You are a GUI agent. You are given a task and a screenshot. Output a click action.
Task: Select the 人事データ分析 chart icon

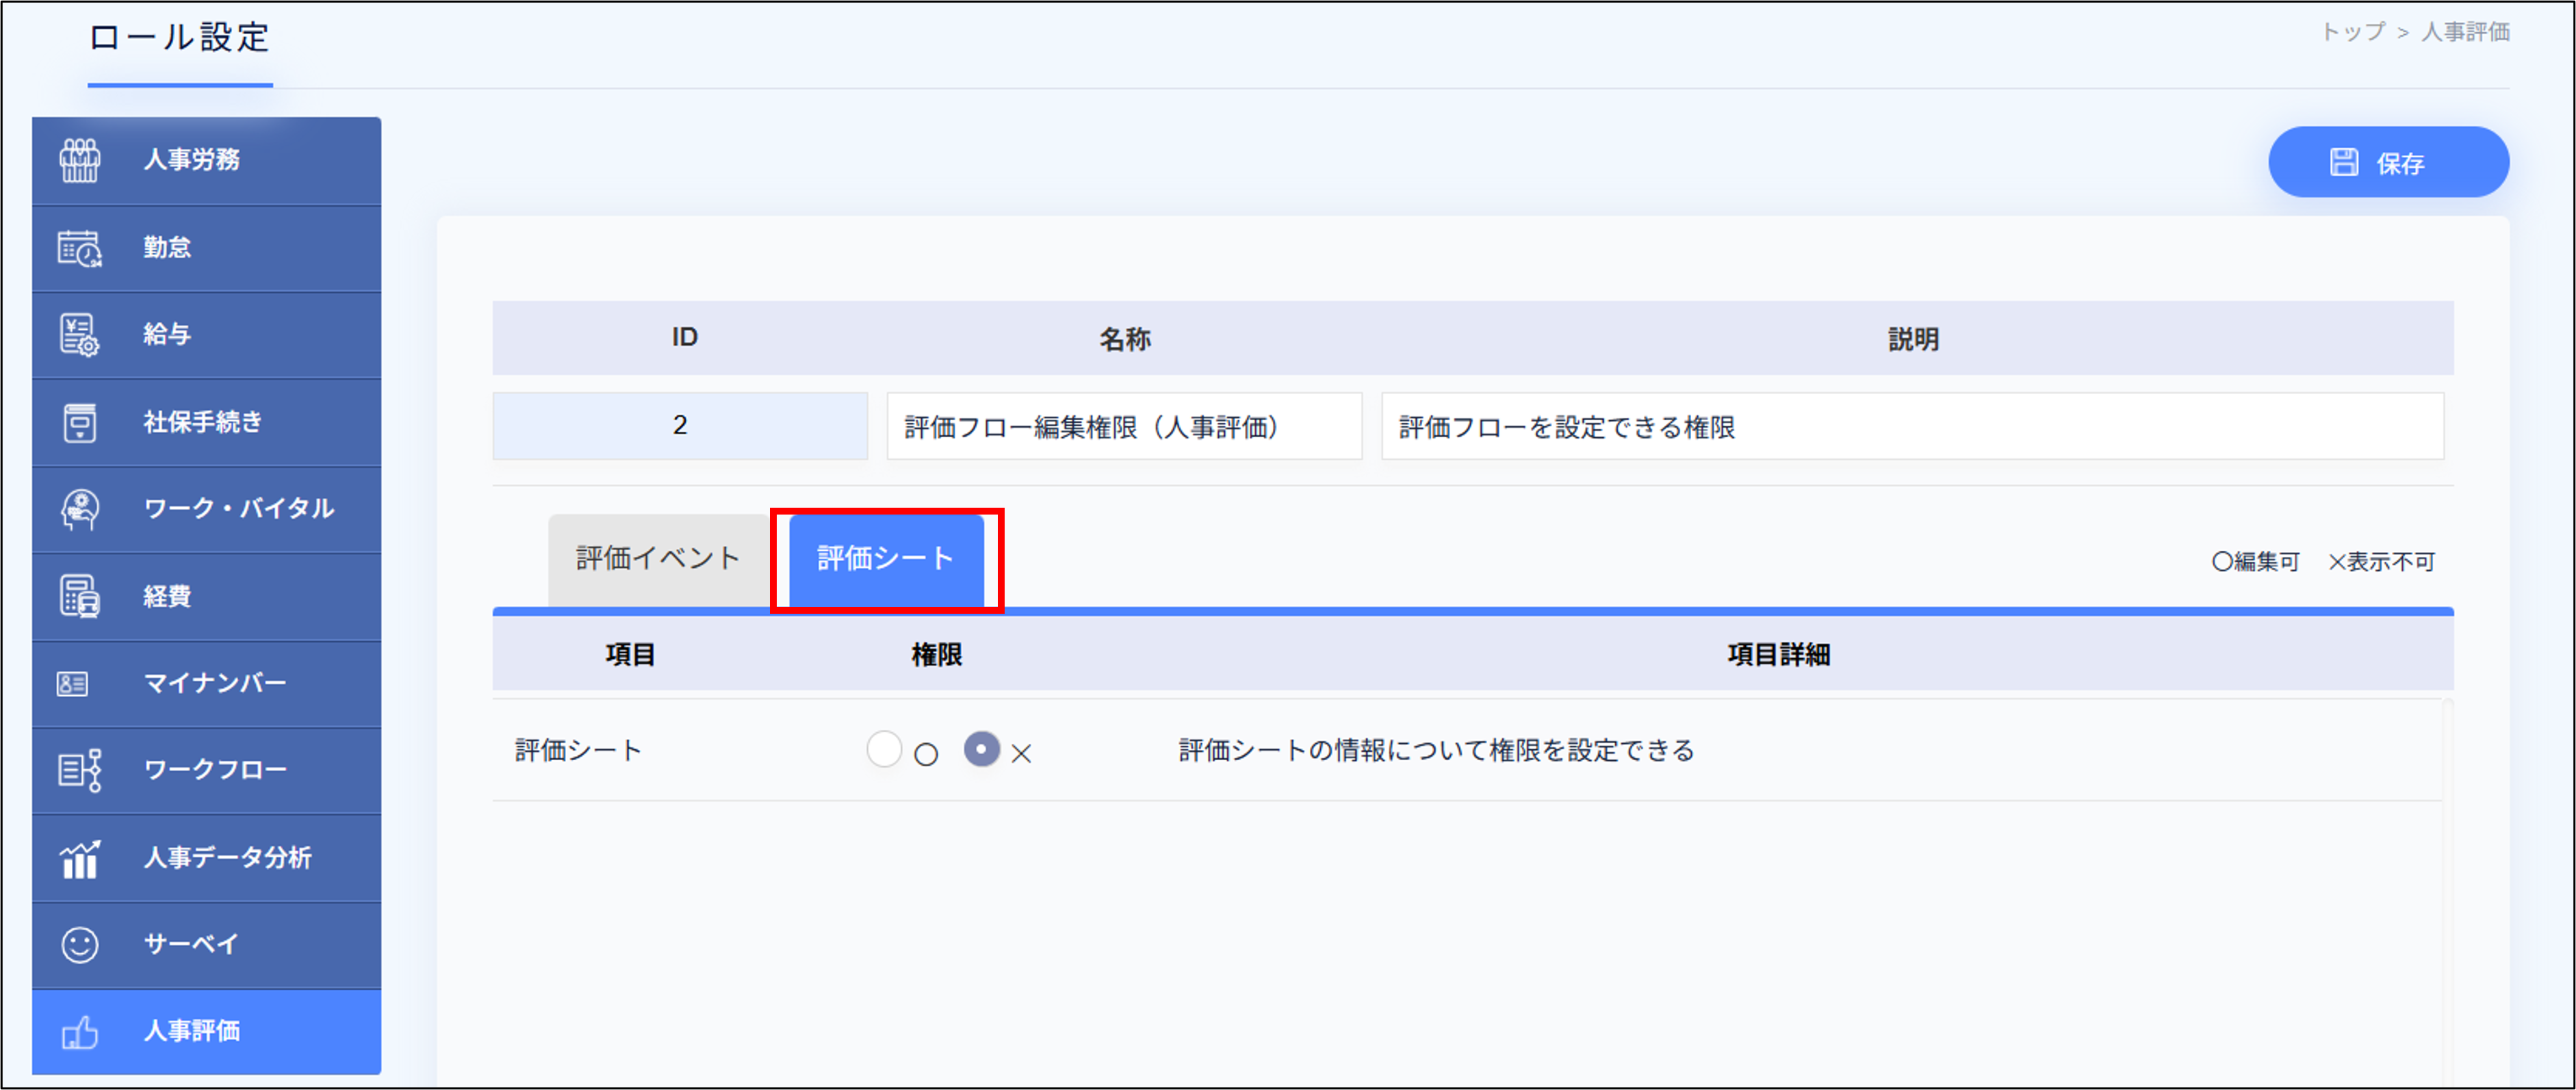pos(80,857)
